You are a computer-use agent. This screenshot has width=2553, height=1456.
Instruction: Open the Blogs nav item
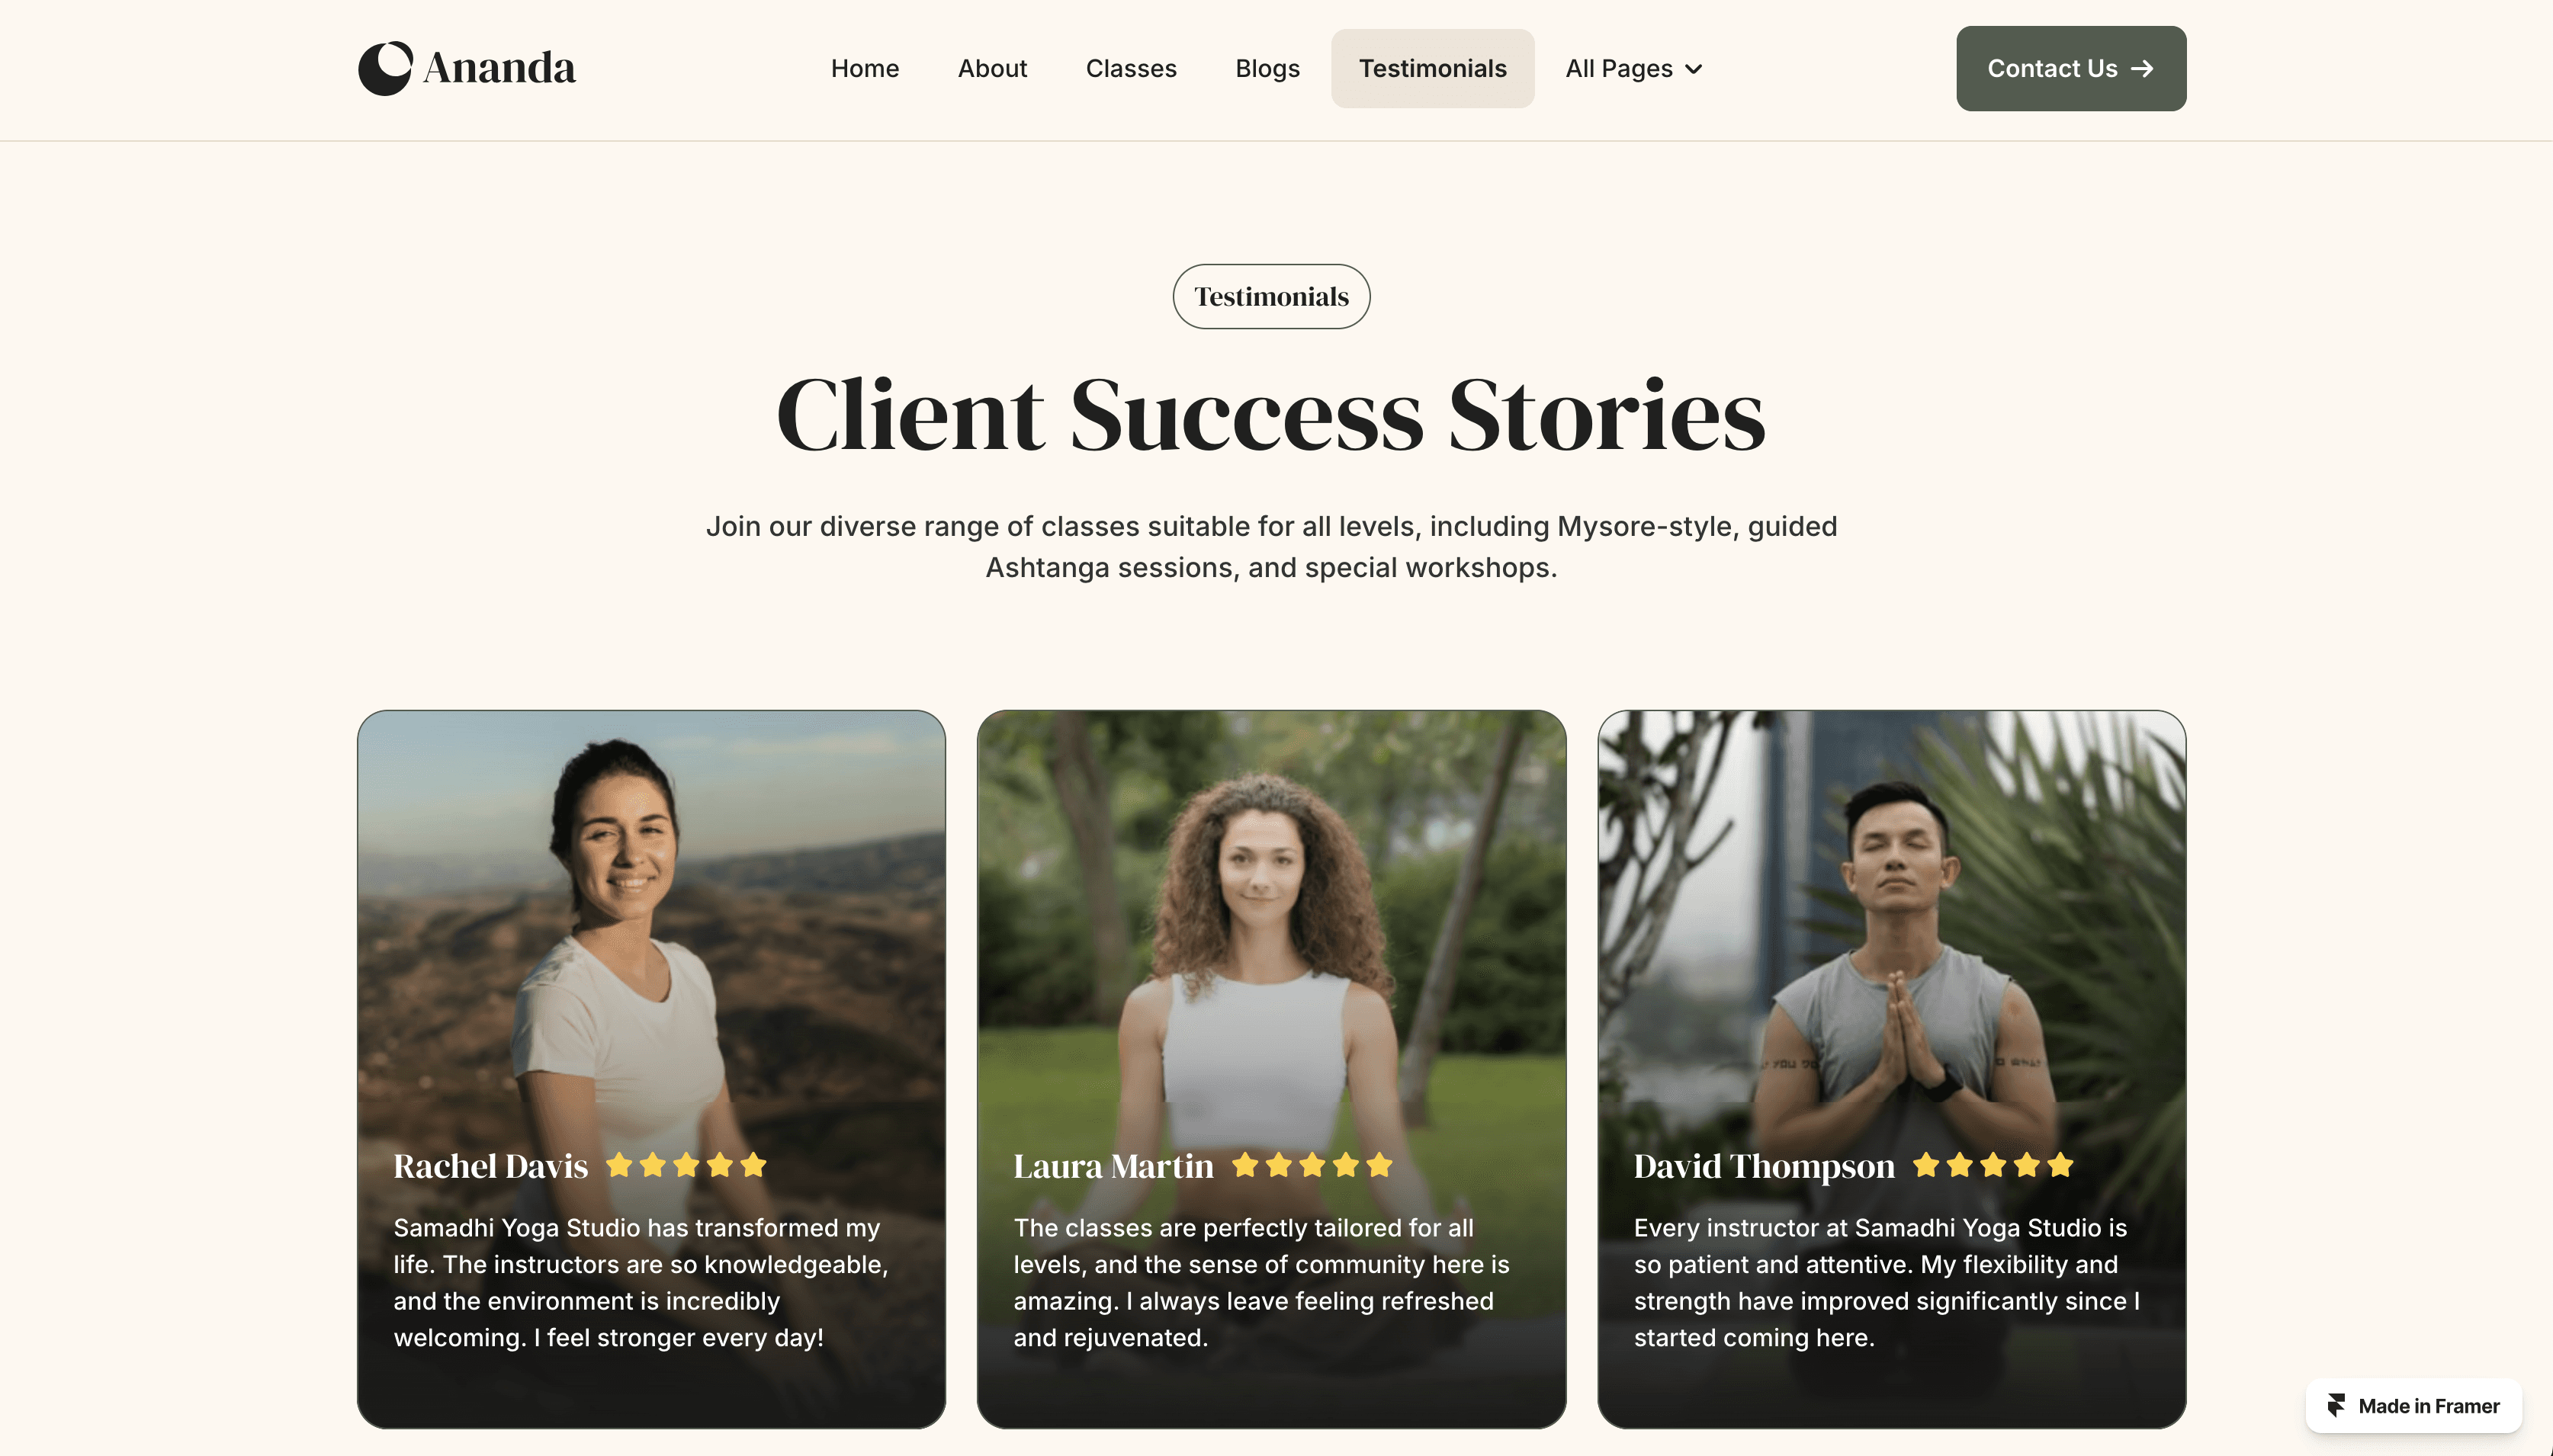point(1267,69)
